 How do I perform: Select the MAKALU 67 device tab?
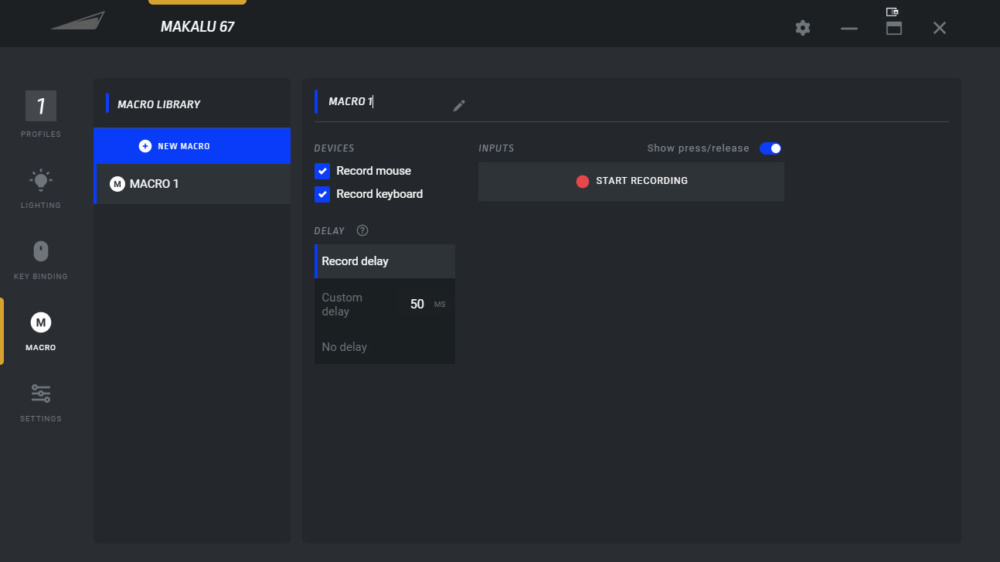tap(197, 27)
